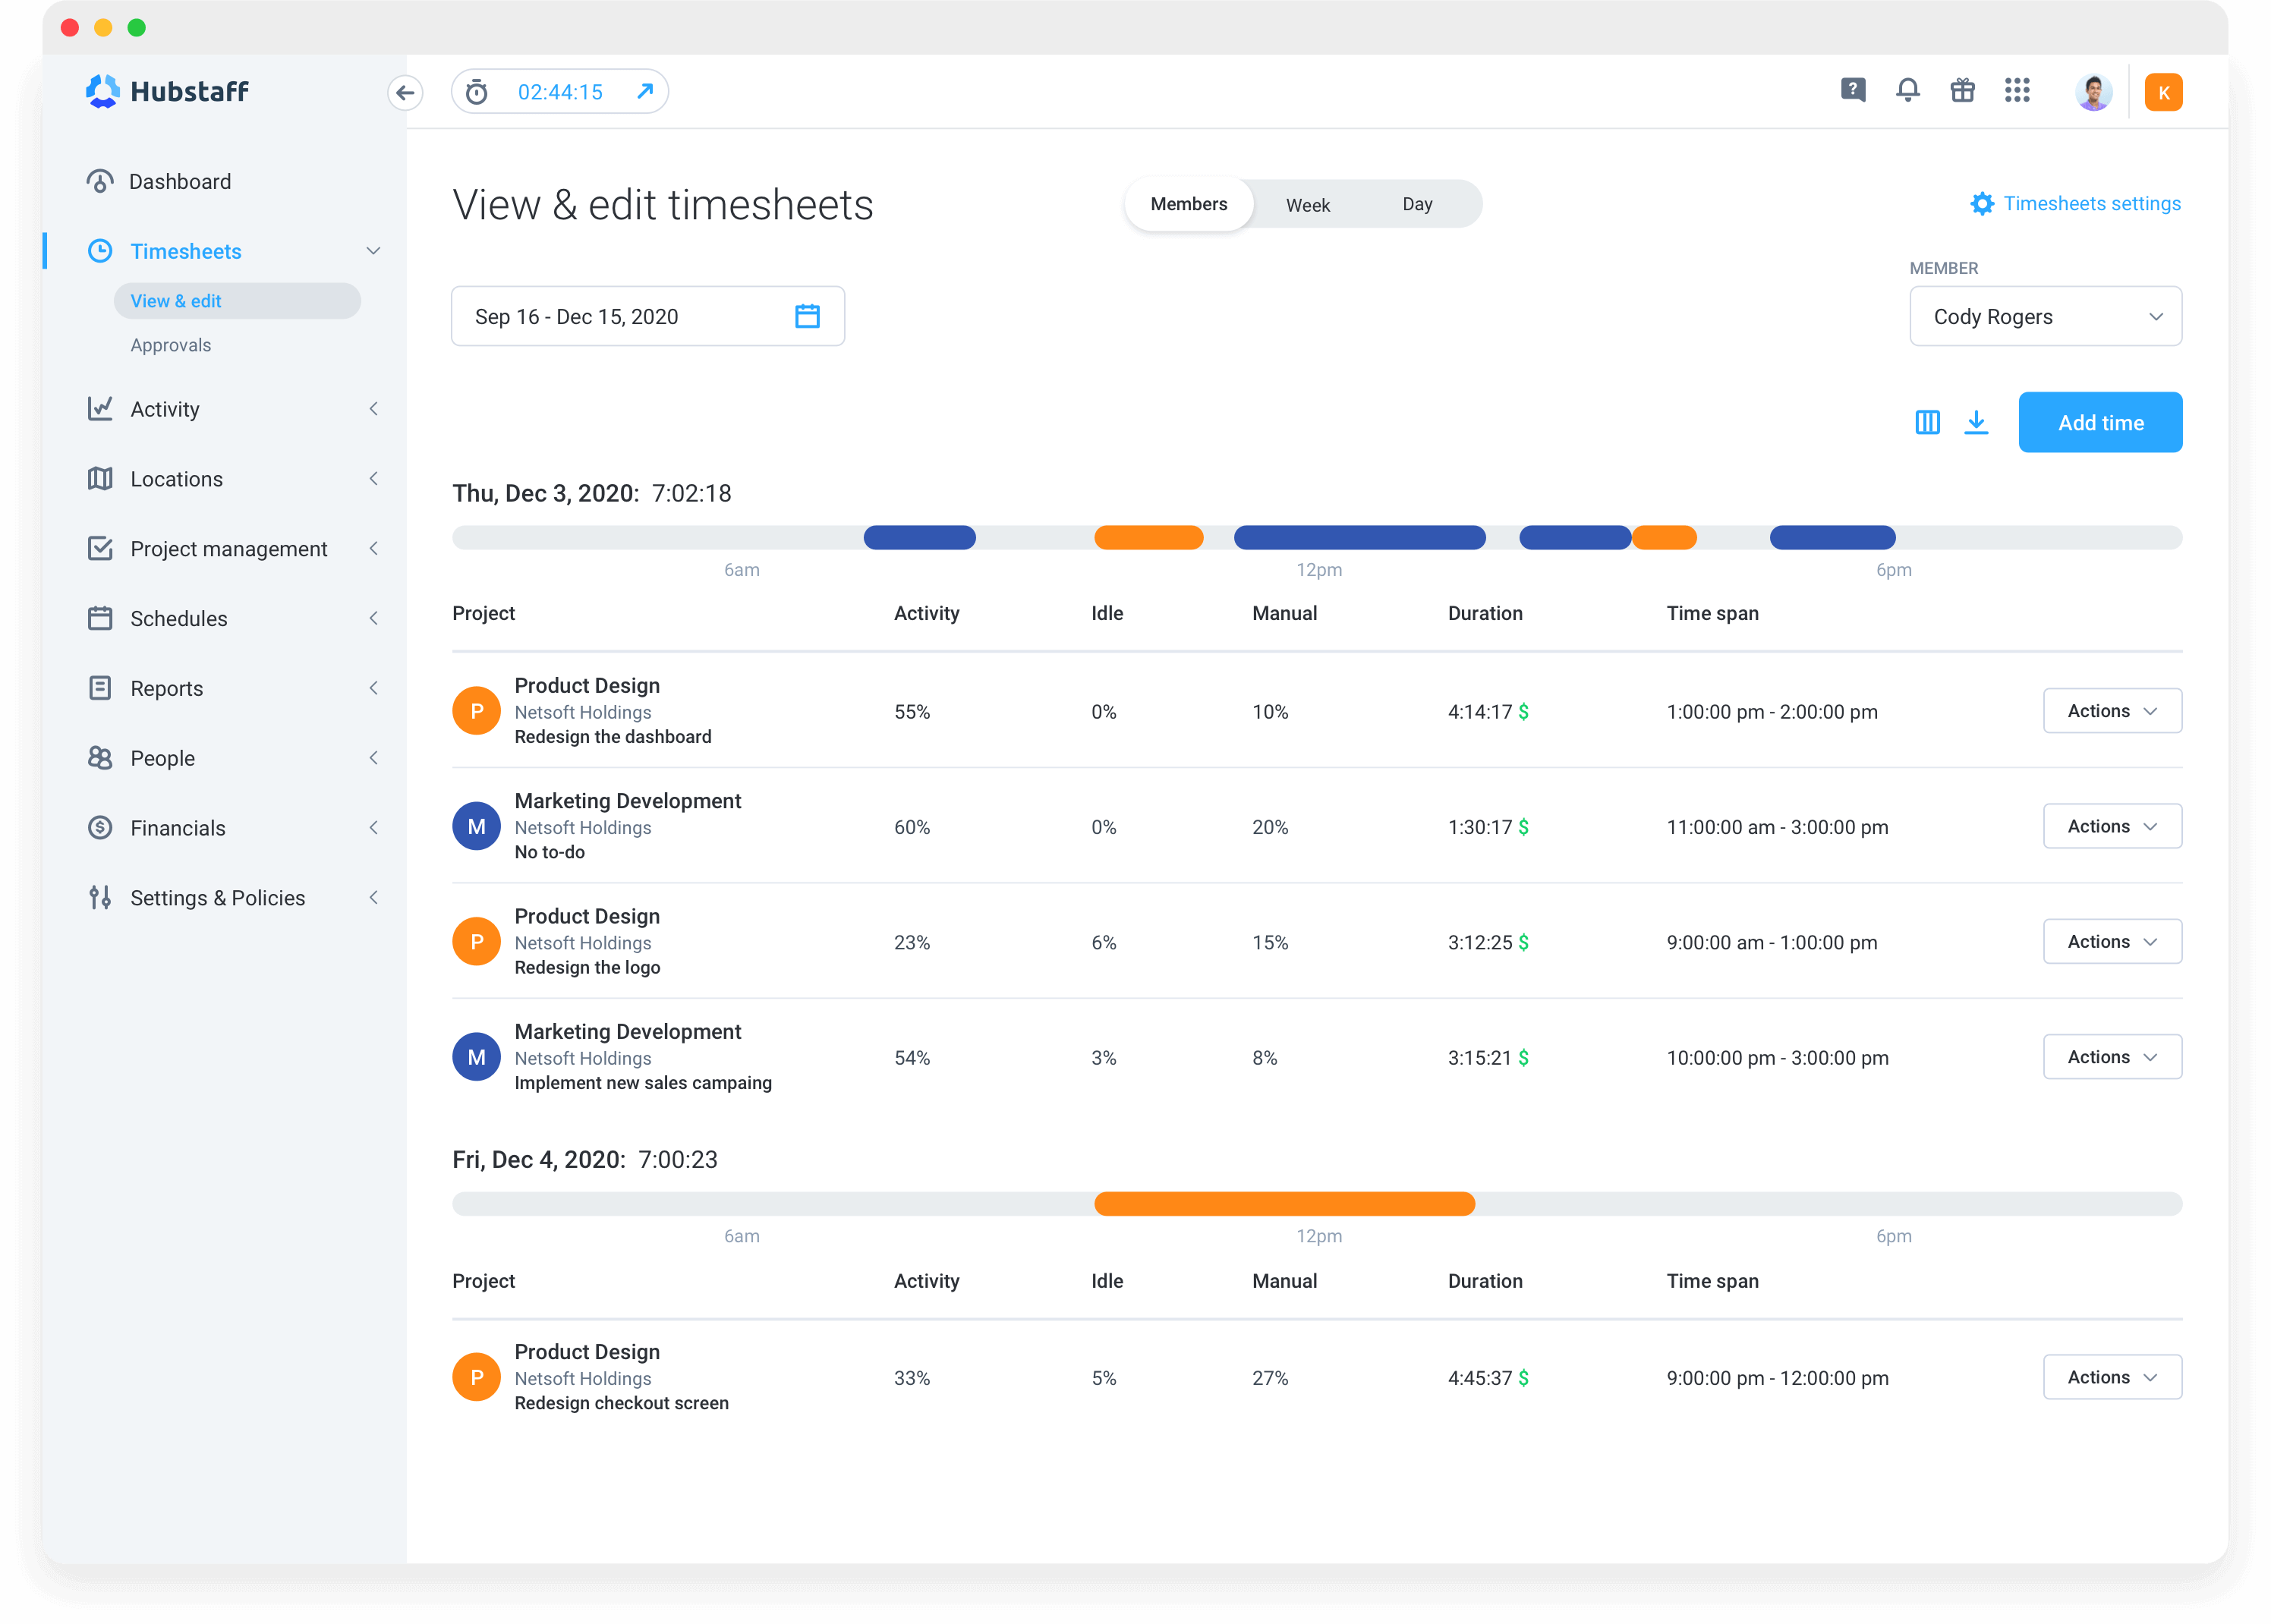Viewport: 2271px width, 1624px height.
Task: Click the download icon for timesheets
Action: (x=1976, y=422)
